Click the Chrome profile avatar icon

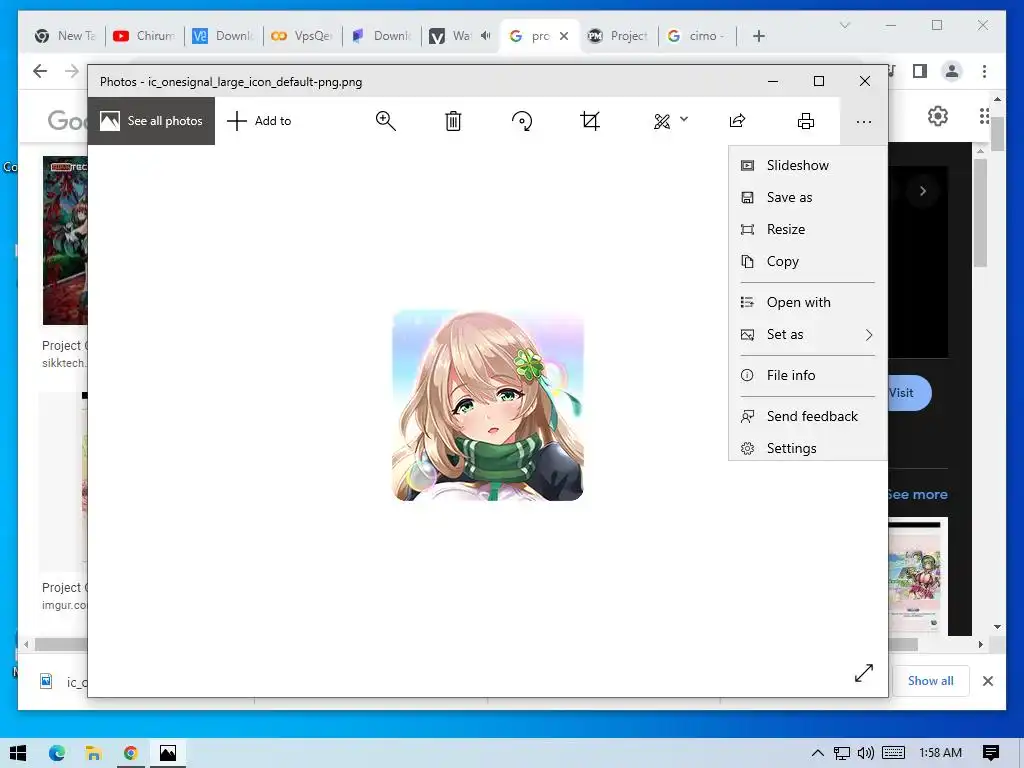click(x=952, y=71)
